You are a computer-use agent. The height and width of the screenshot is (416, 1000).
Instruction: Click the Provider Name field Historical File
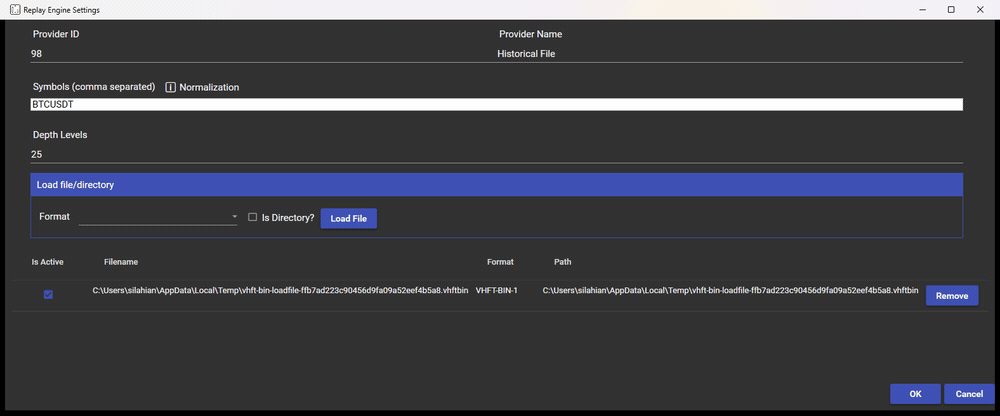[x=730, y=54]
